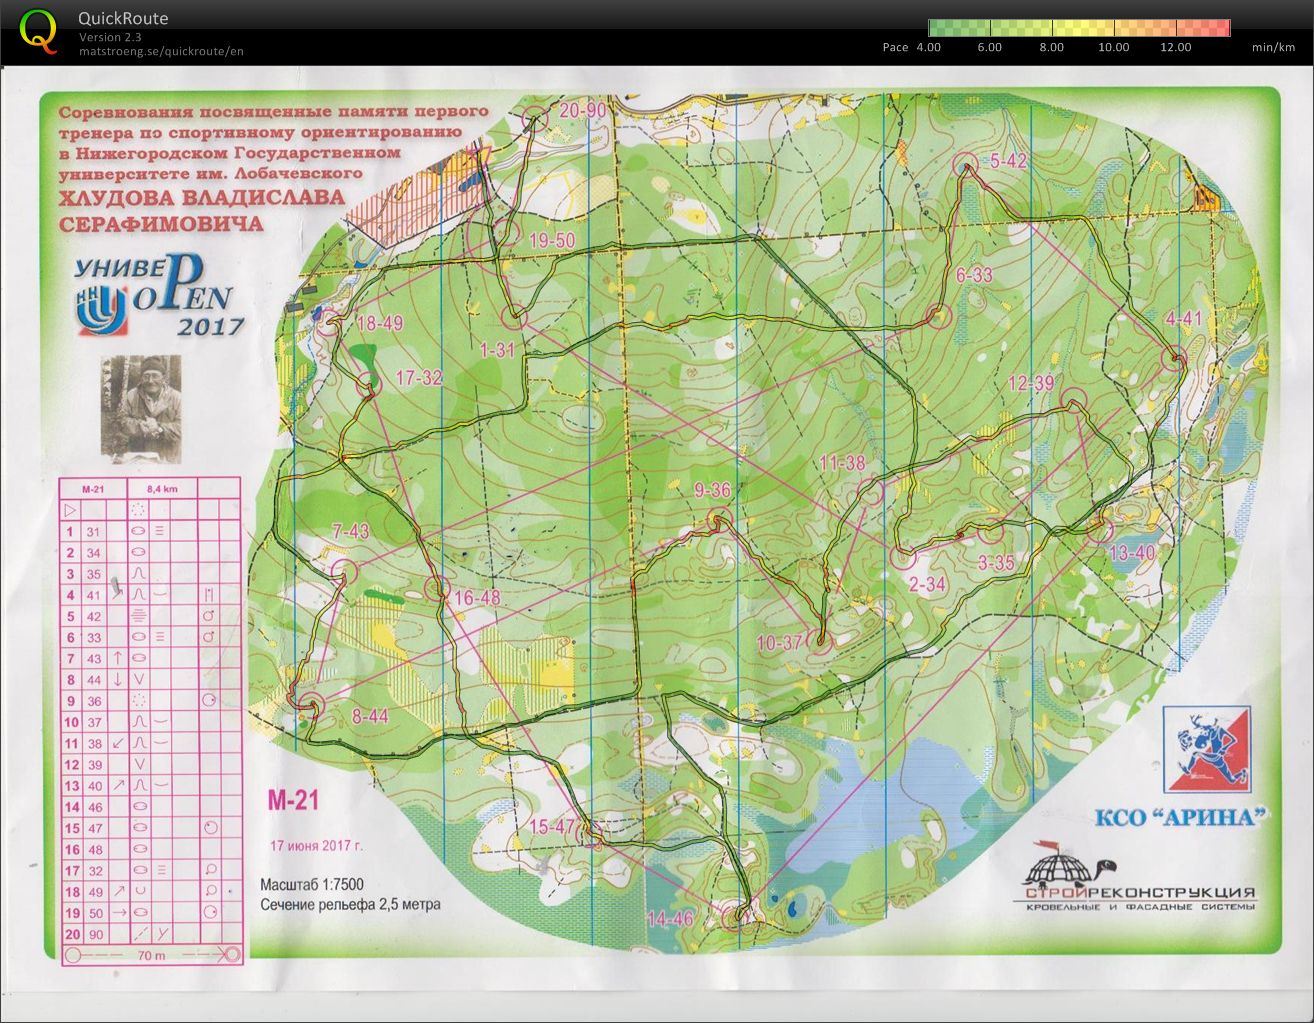Click the Version 2.3 text

tap(110, 37)
